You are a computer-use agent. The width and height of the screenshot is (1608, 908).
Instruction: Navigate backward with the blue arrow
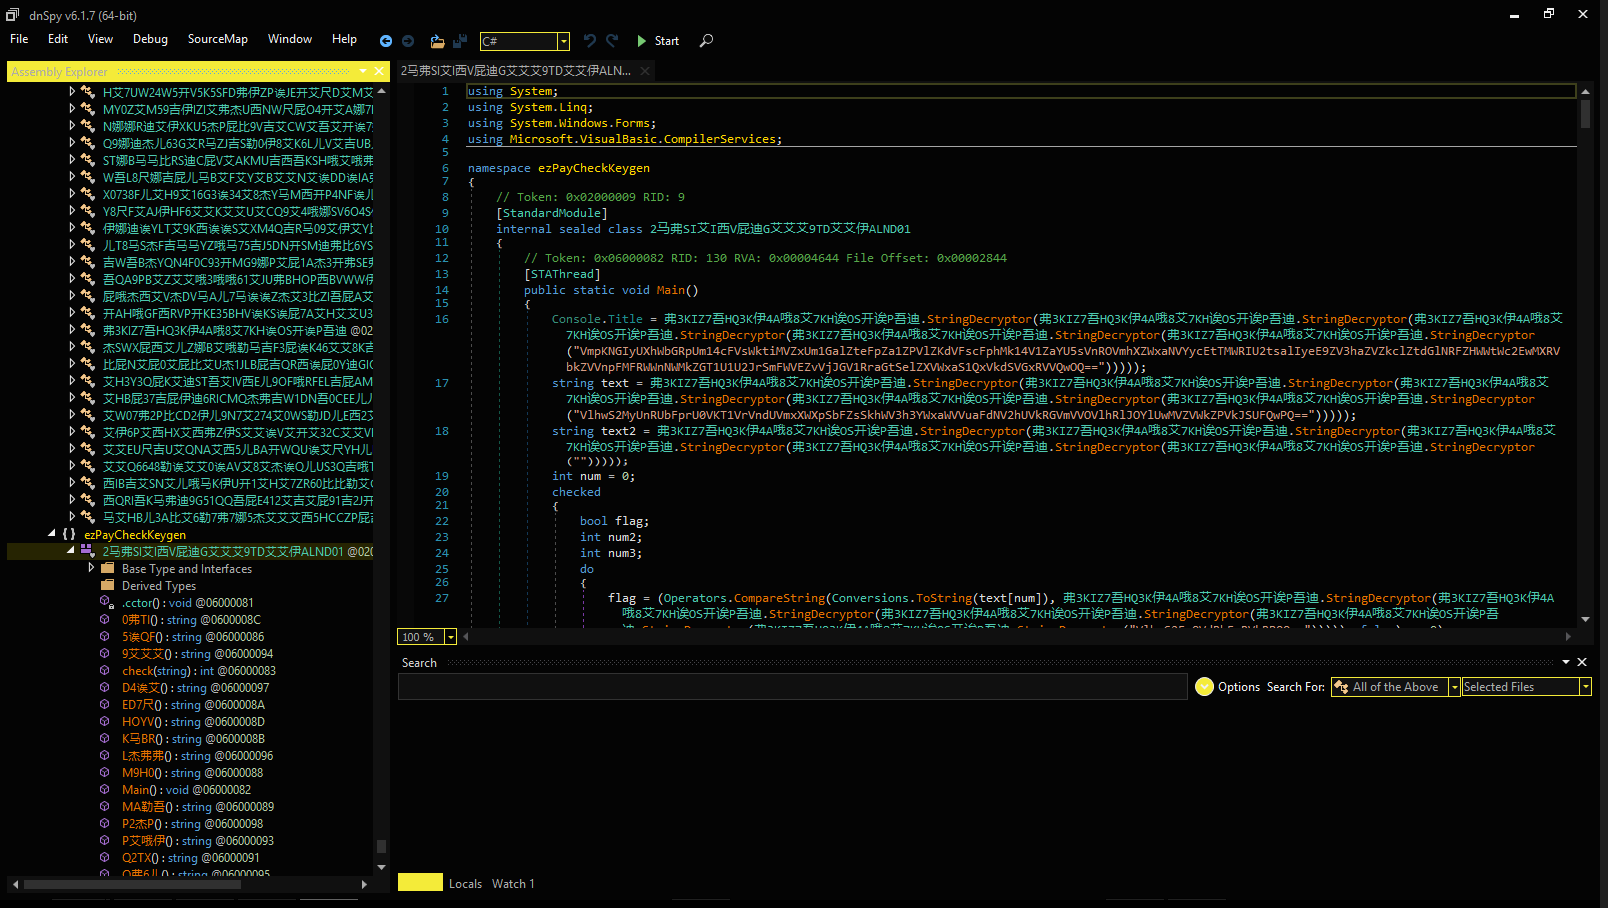click(x=386, y=41)
